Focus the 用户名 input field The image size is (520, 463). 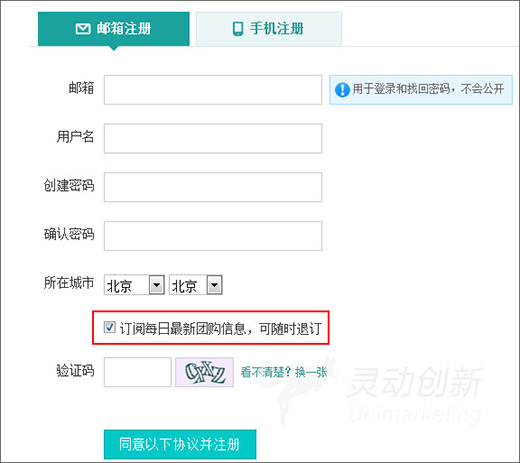(213, 138)
